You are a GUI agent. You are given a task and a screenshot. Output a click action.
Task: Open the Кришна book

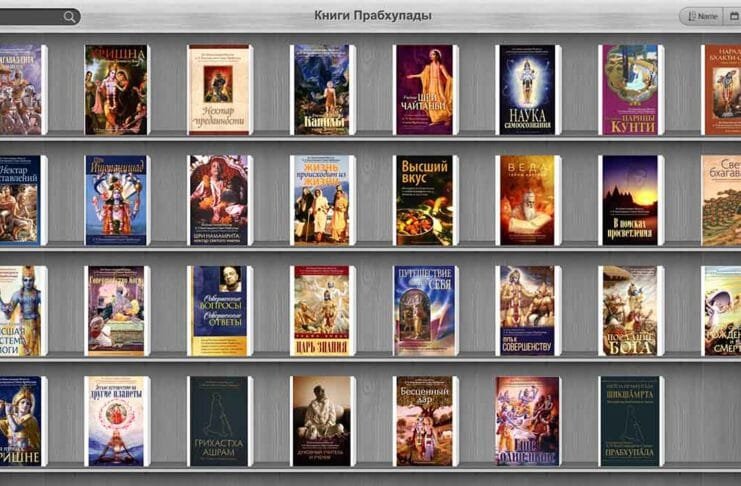click(x=117, y=90)
